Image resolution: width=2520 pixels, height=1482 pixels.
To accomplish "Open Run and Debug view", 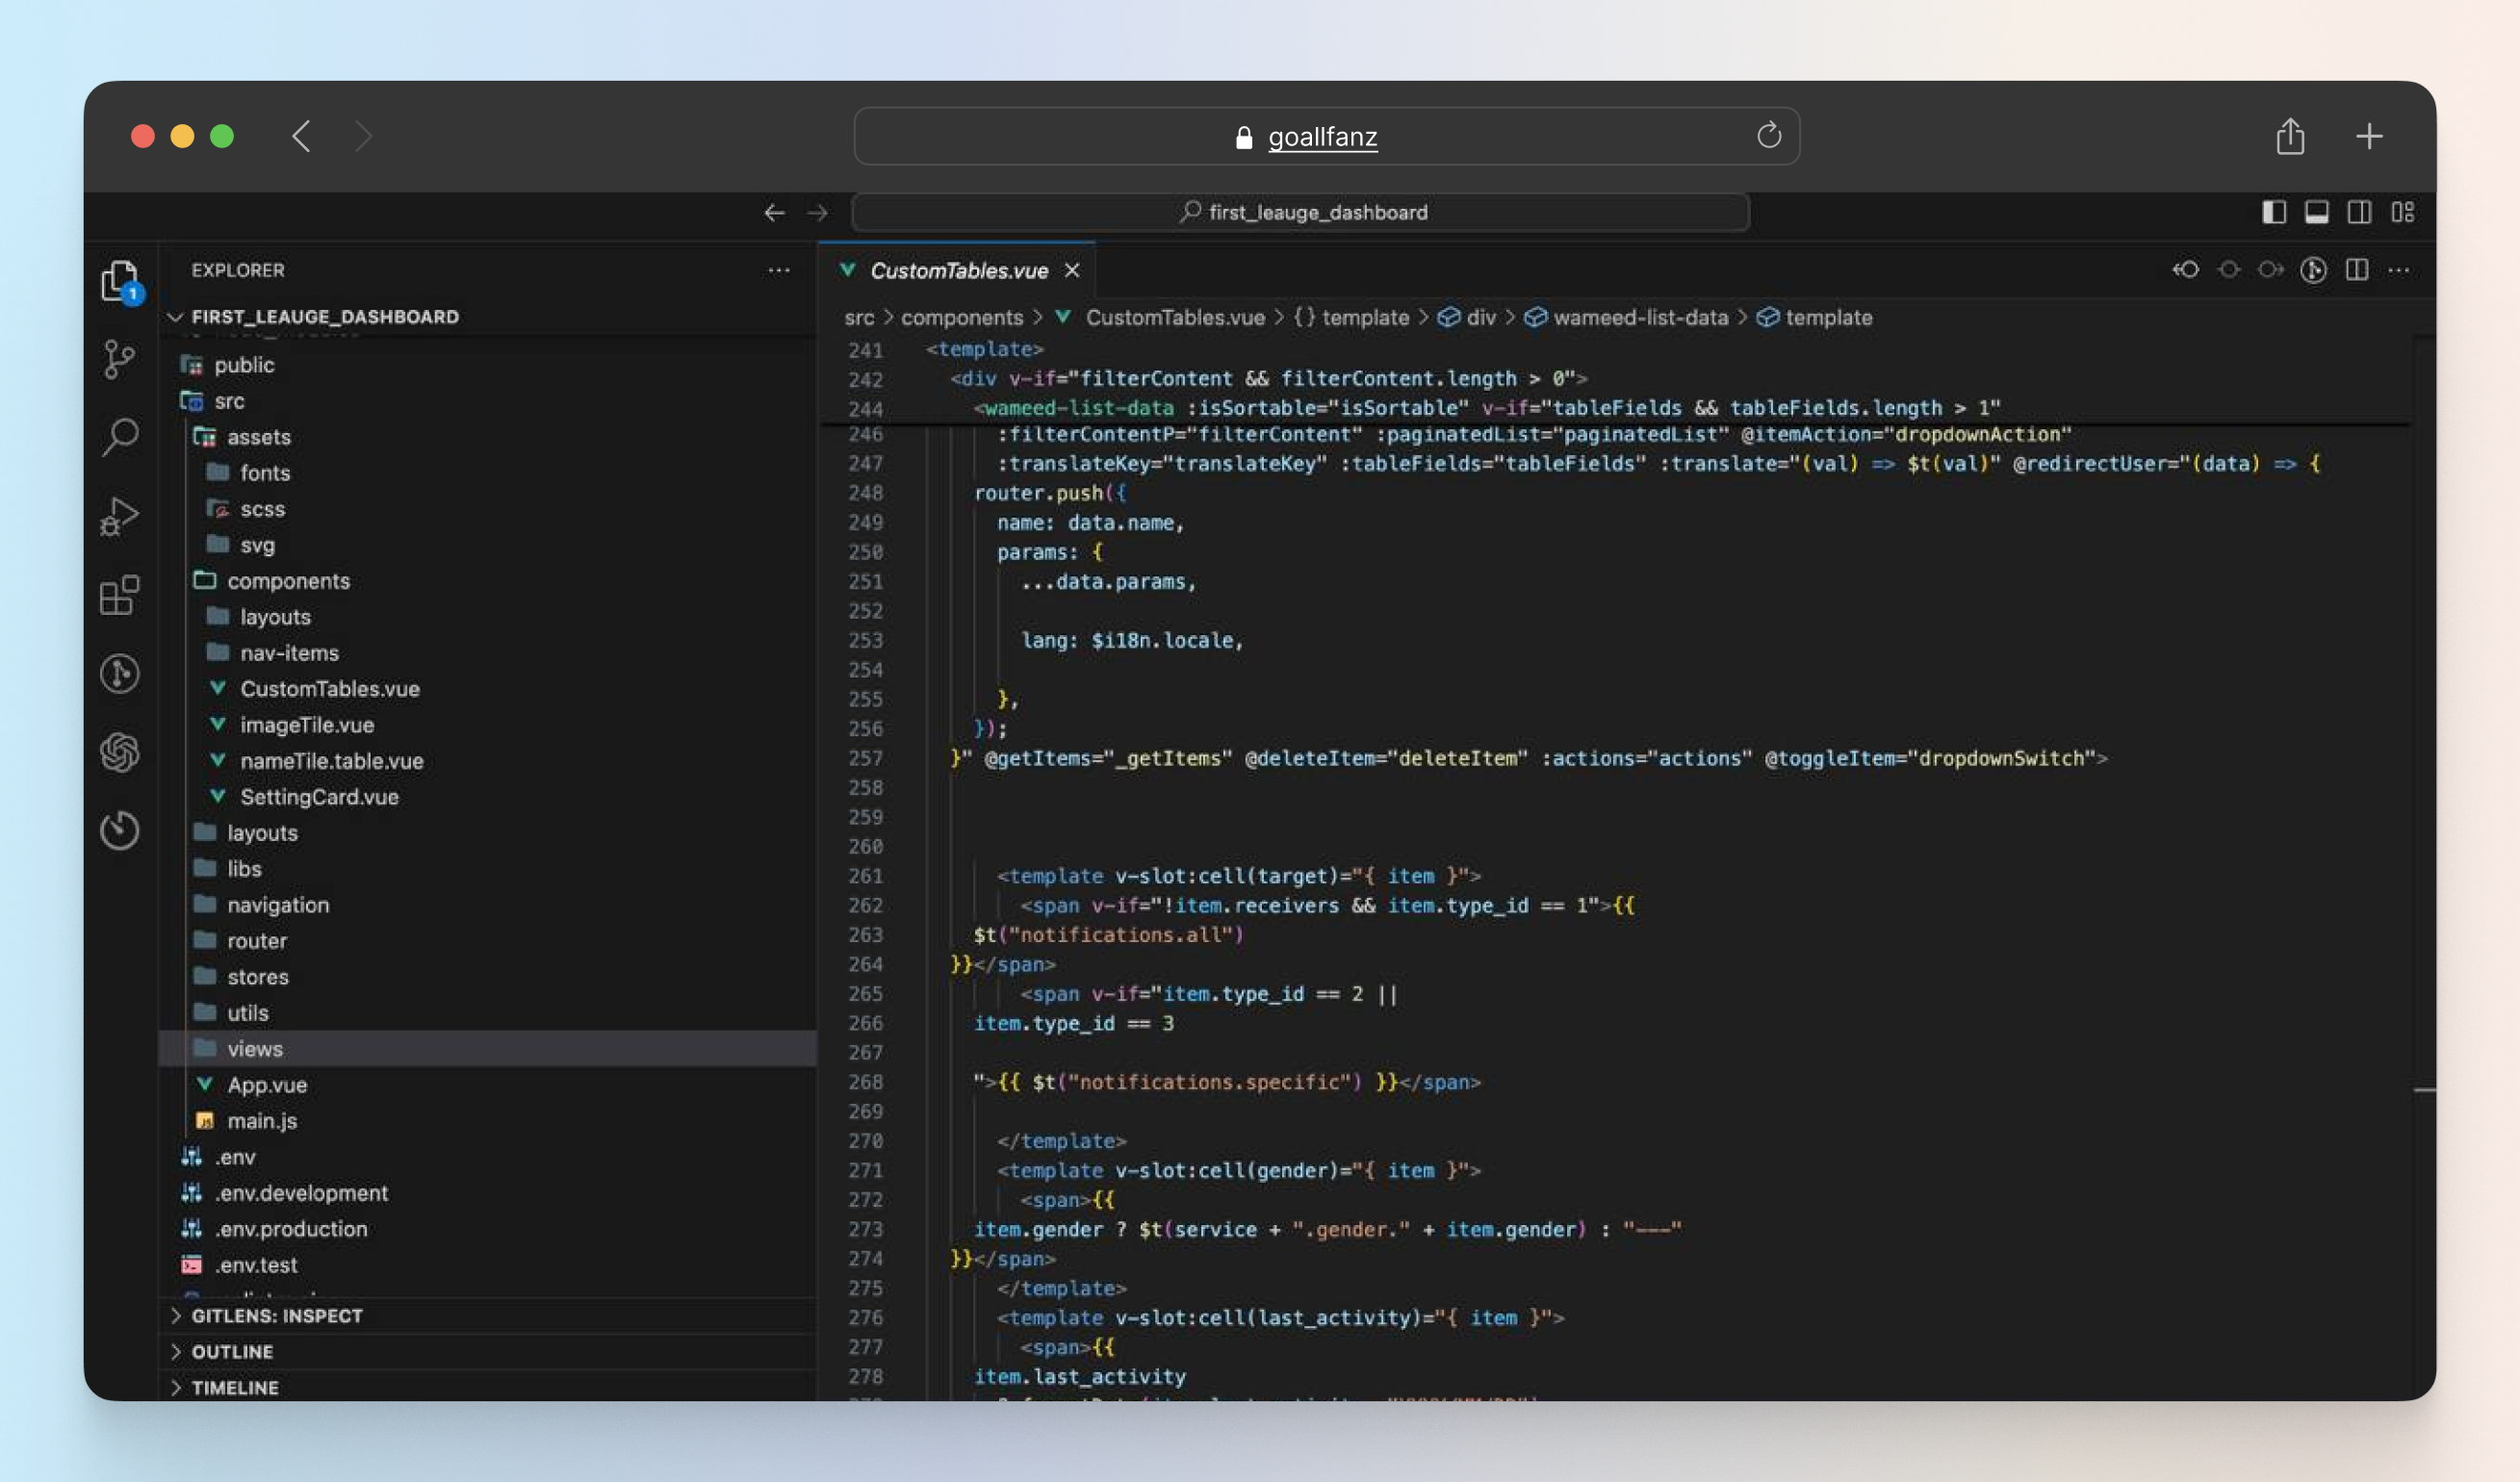I will (120, 516).
